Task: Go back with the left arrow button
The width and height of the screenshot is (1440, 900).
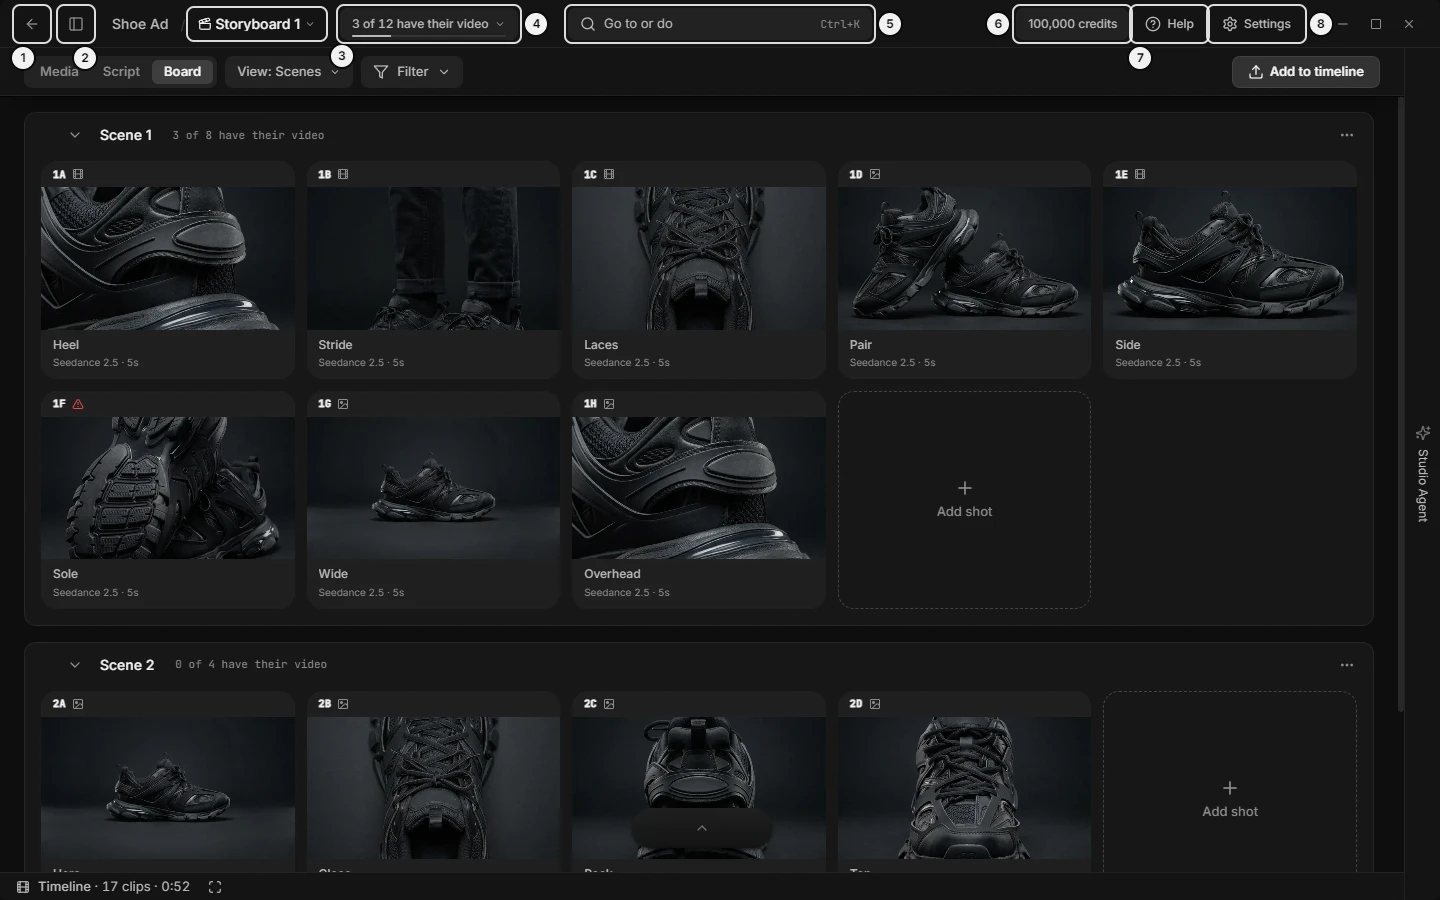Action: (x=32, y=24)
